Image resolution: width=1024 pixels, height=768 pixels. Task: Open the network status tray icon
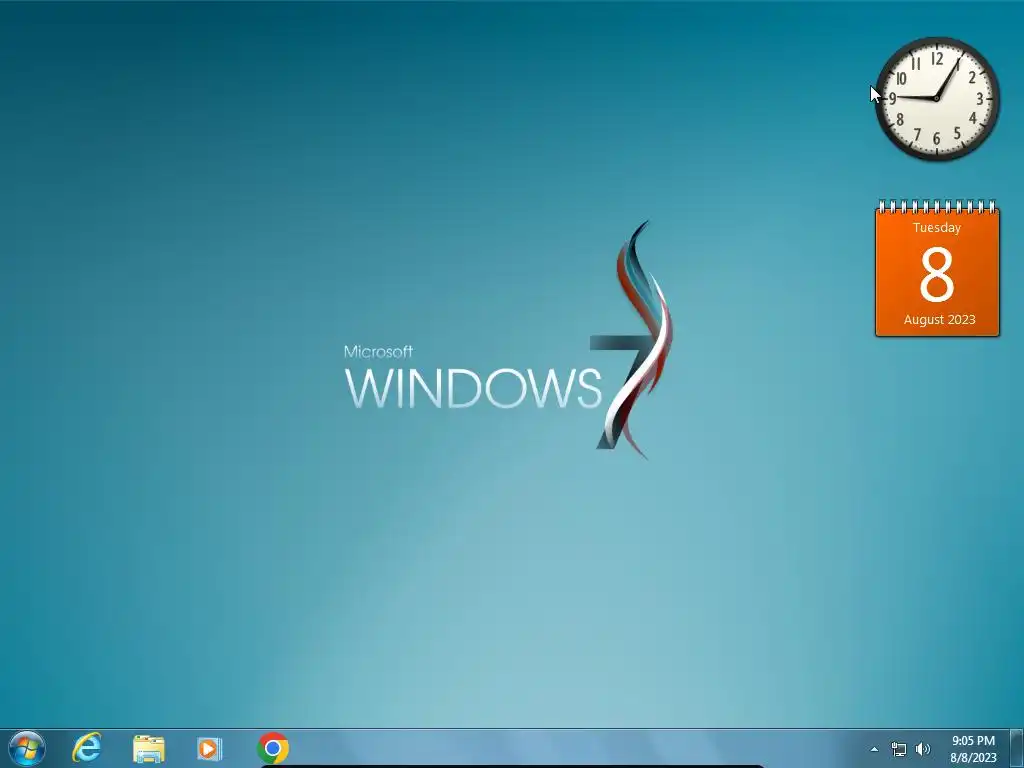point(899,749)
